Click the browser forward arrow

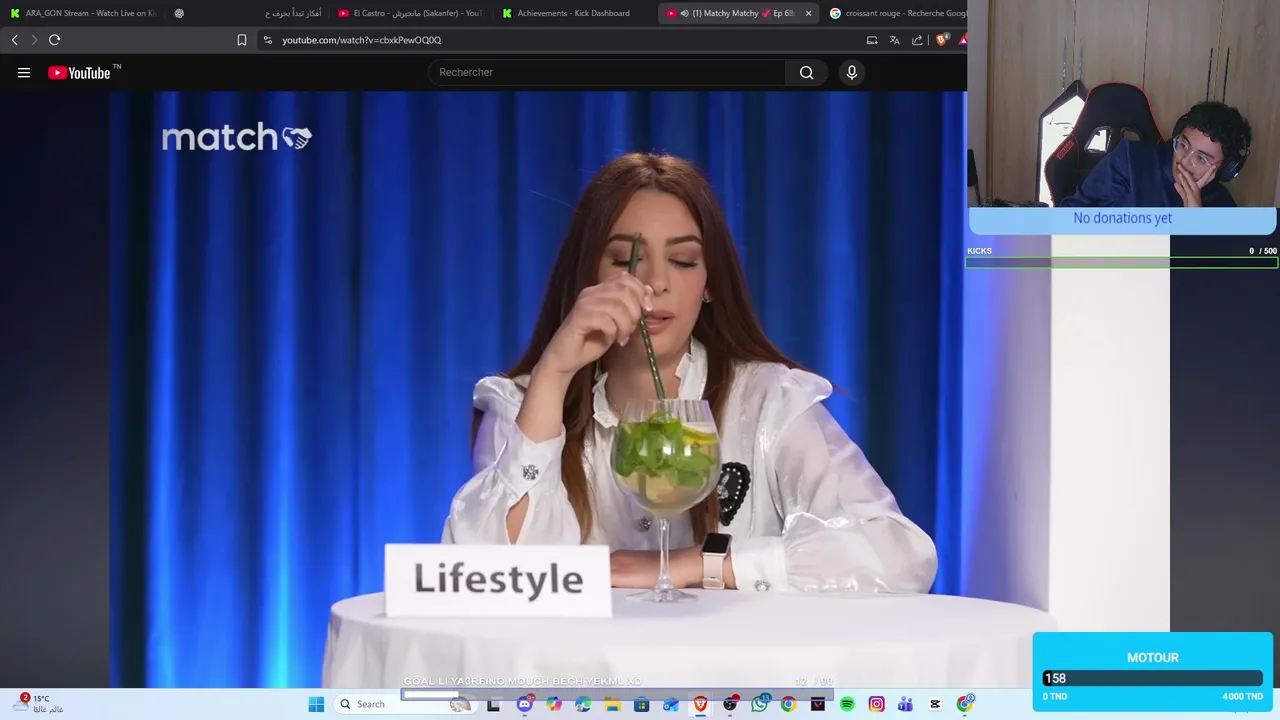tap(34, 40)
